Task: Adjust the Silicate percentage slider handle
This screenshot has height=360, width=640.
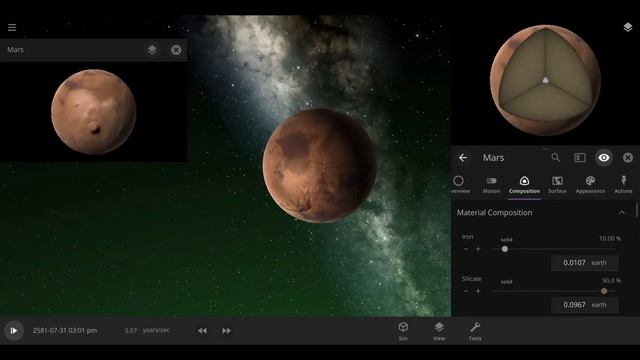Action: (x=604, y=291)
